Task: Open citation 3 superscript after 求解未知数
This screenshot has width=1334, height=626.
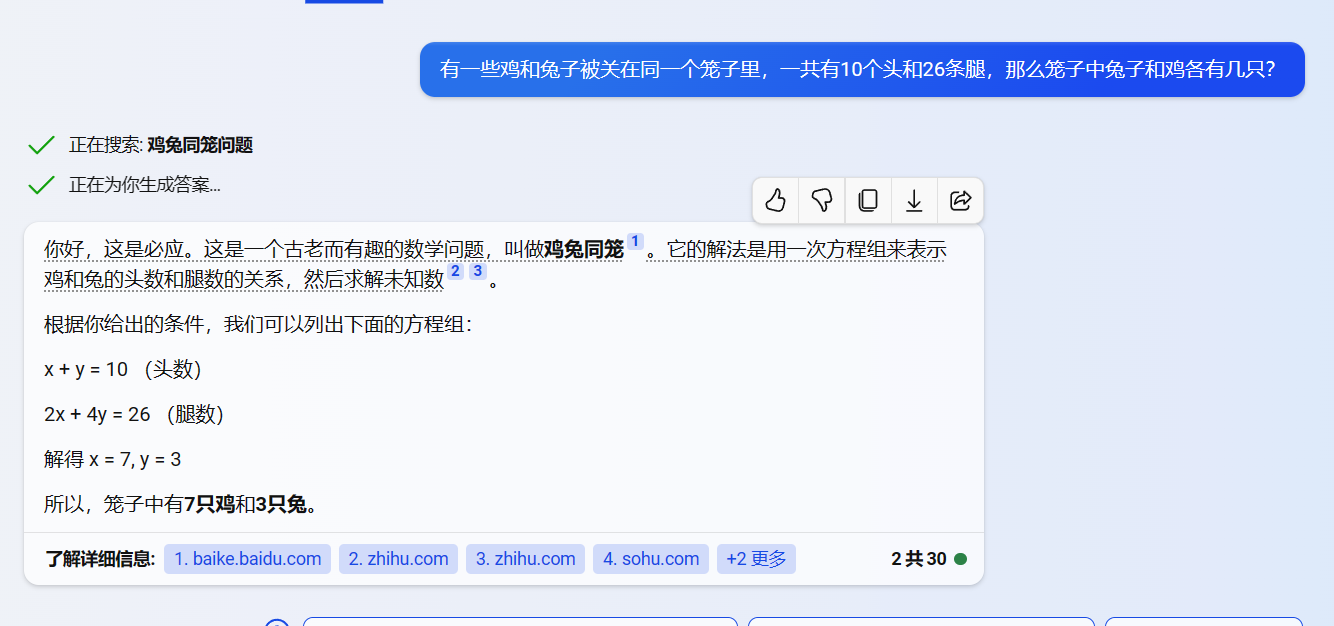Action: pyautogui.click(x=478, y=272)
